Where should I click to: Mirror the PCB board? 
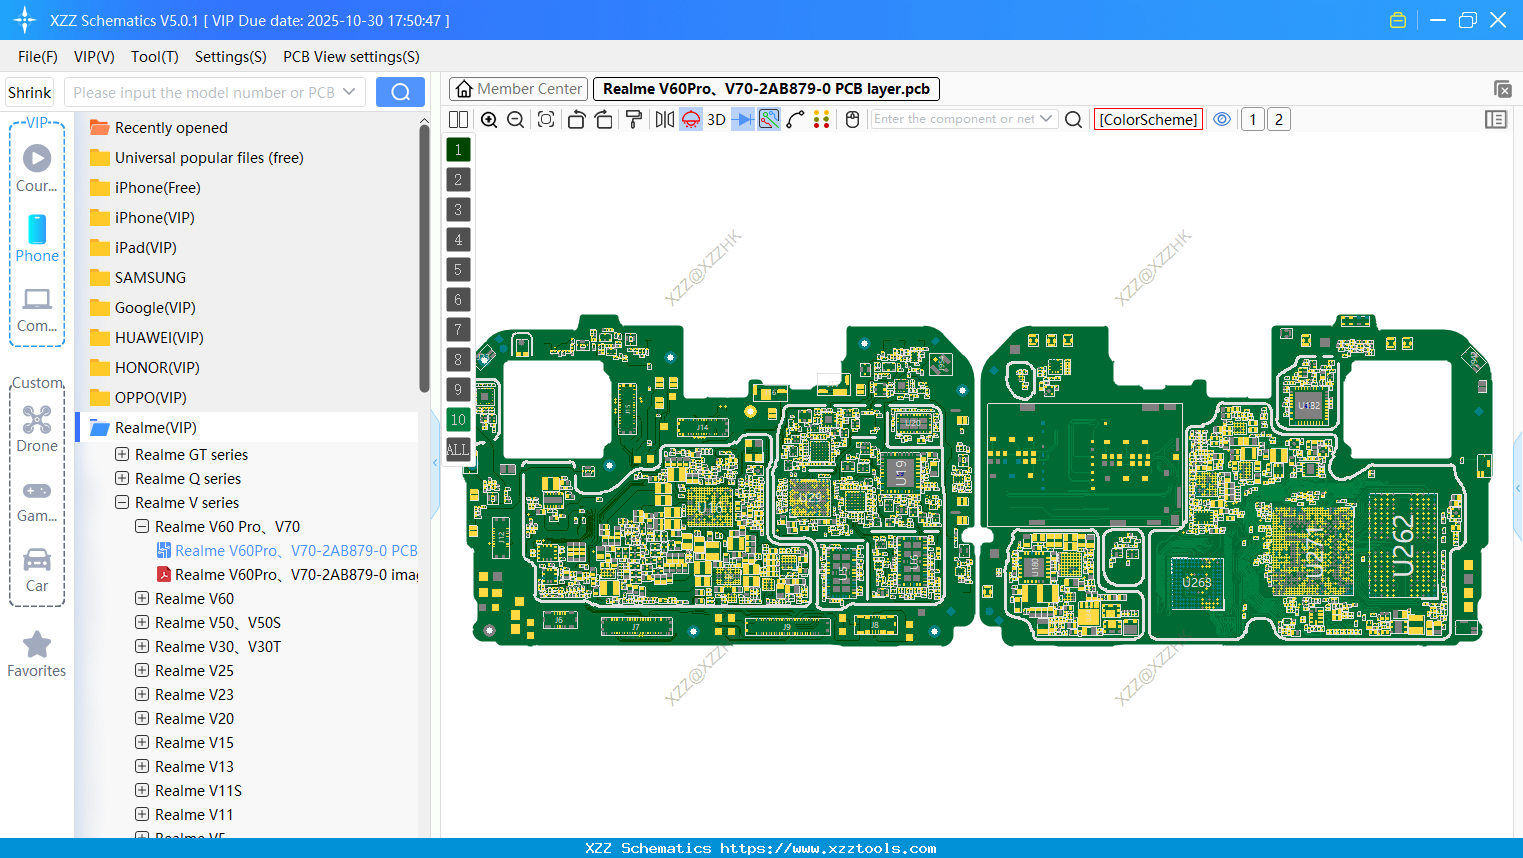pos(665,119)
